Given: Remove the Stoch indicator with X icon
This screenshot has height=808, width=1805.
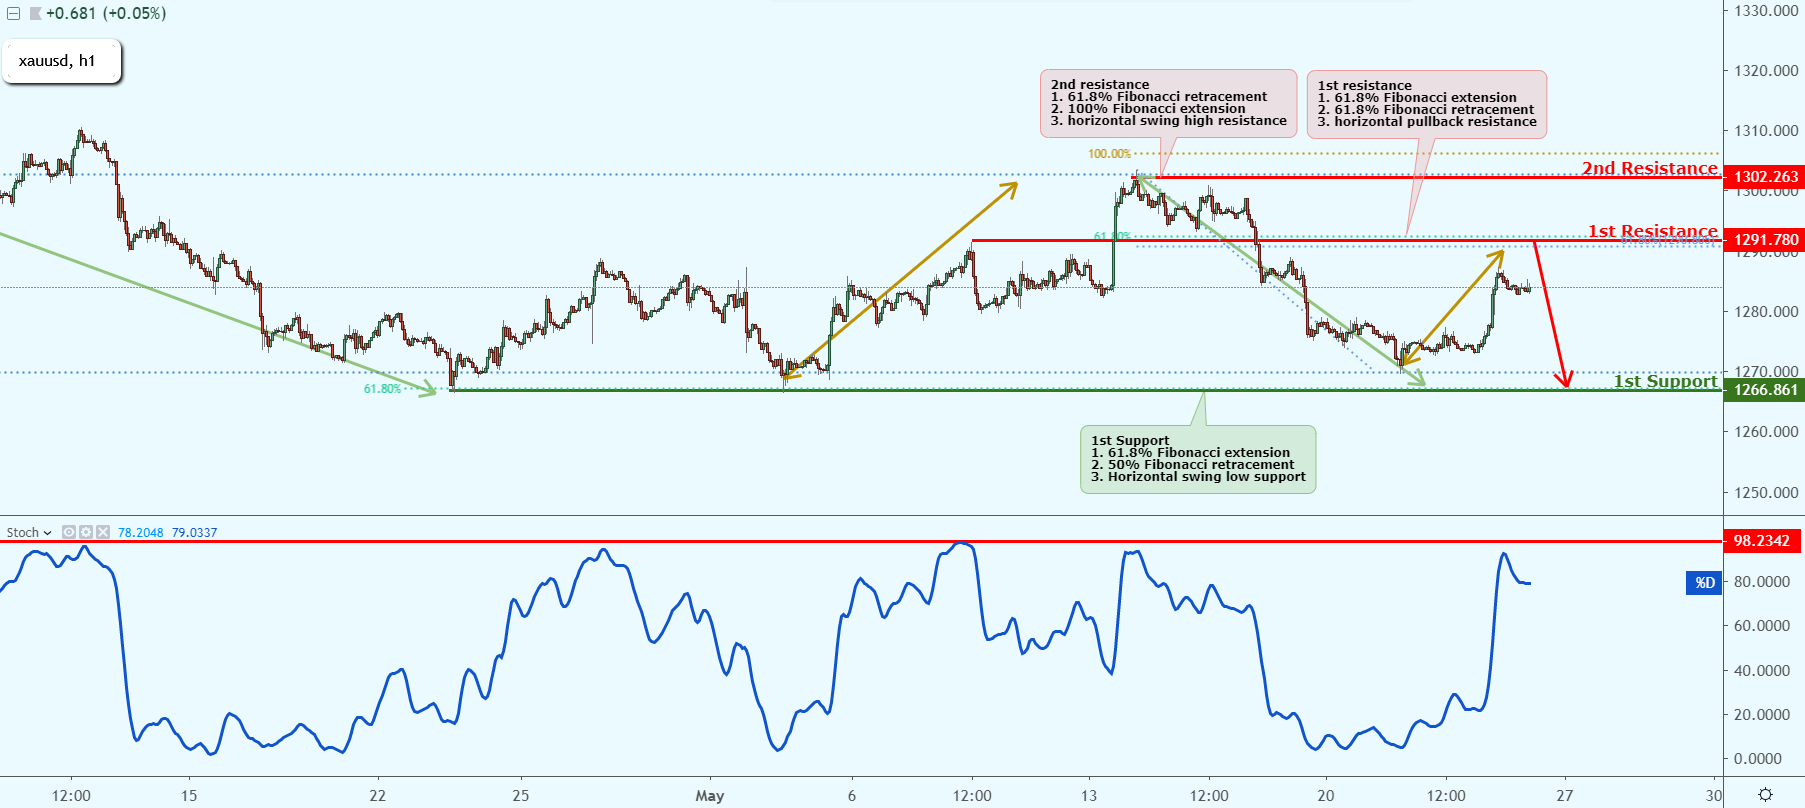Looking at the screenshot, I should (102, 532).
